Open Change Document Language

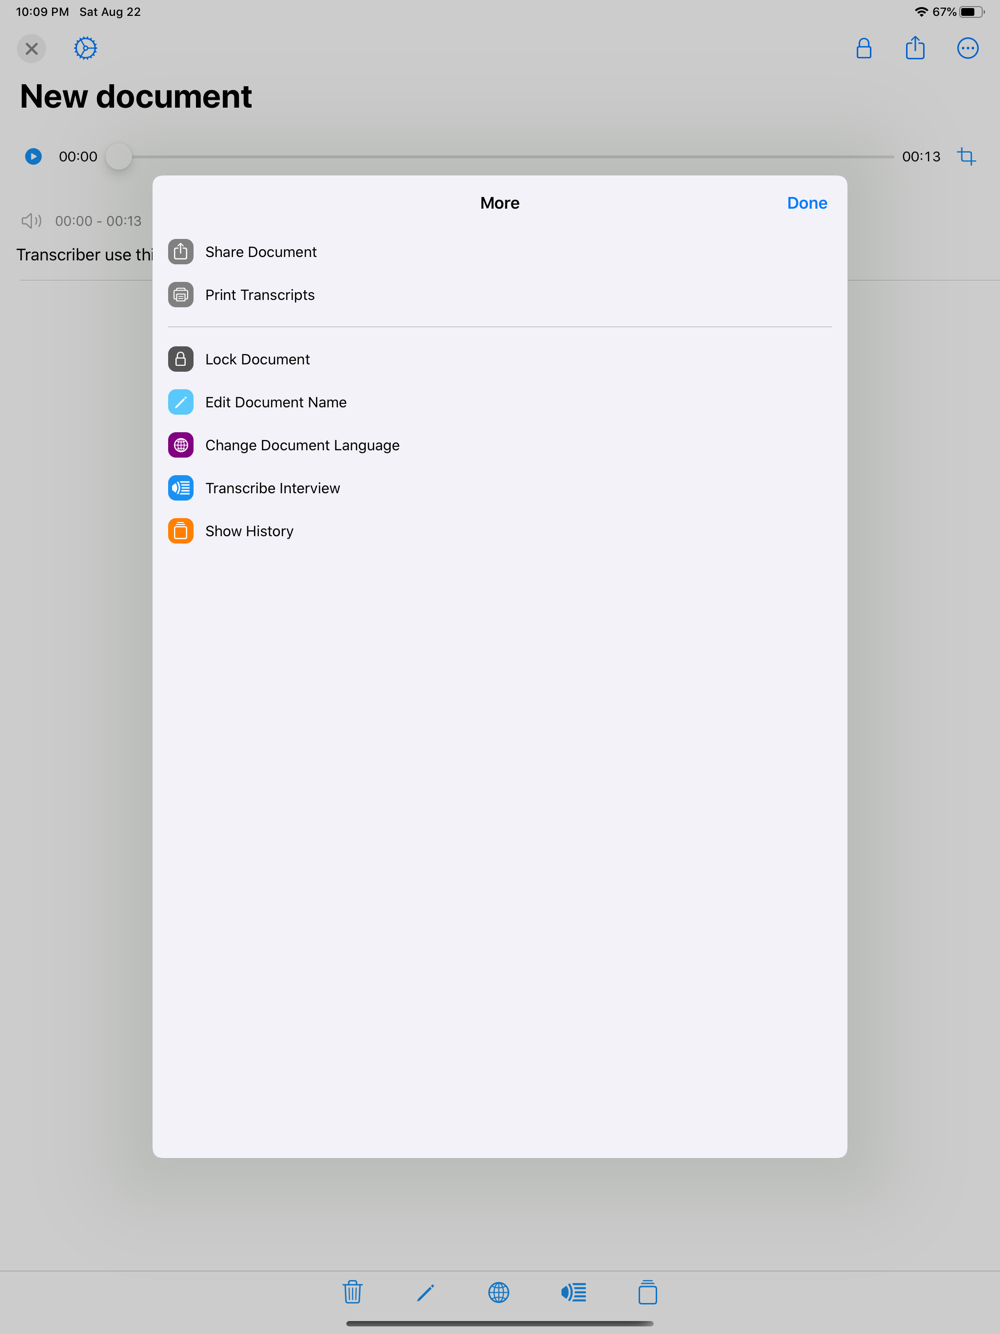coord(500,445)
